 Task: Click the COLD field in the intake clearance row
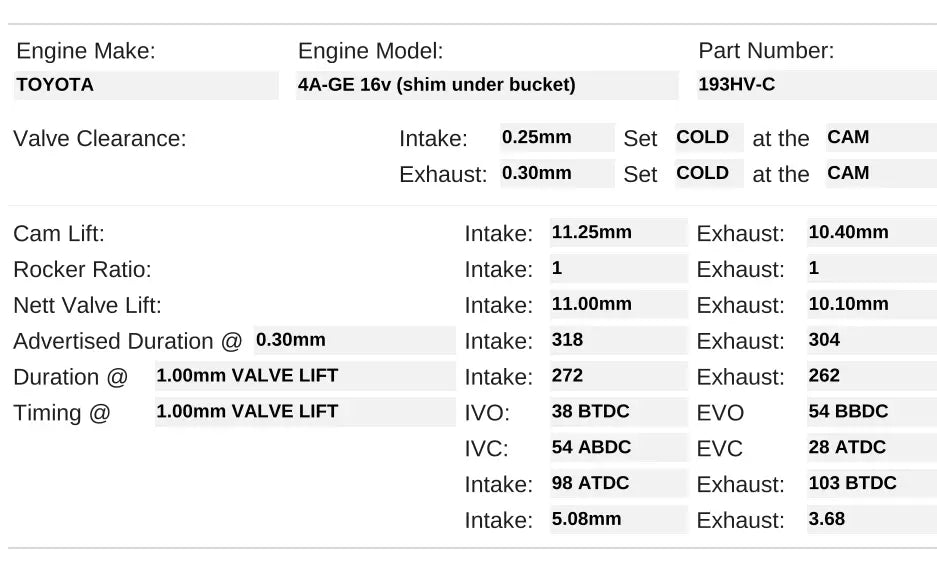coord(709,138)
